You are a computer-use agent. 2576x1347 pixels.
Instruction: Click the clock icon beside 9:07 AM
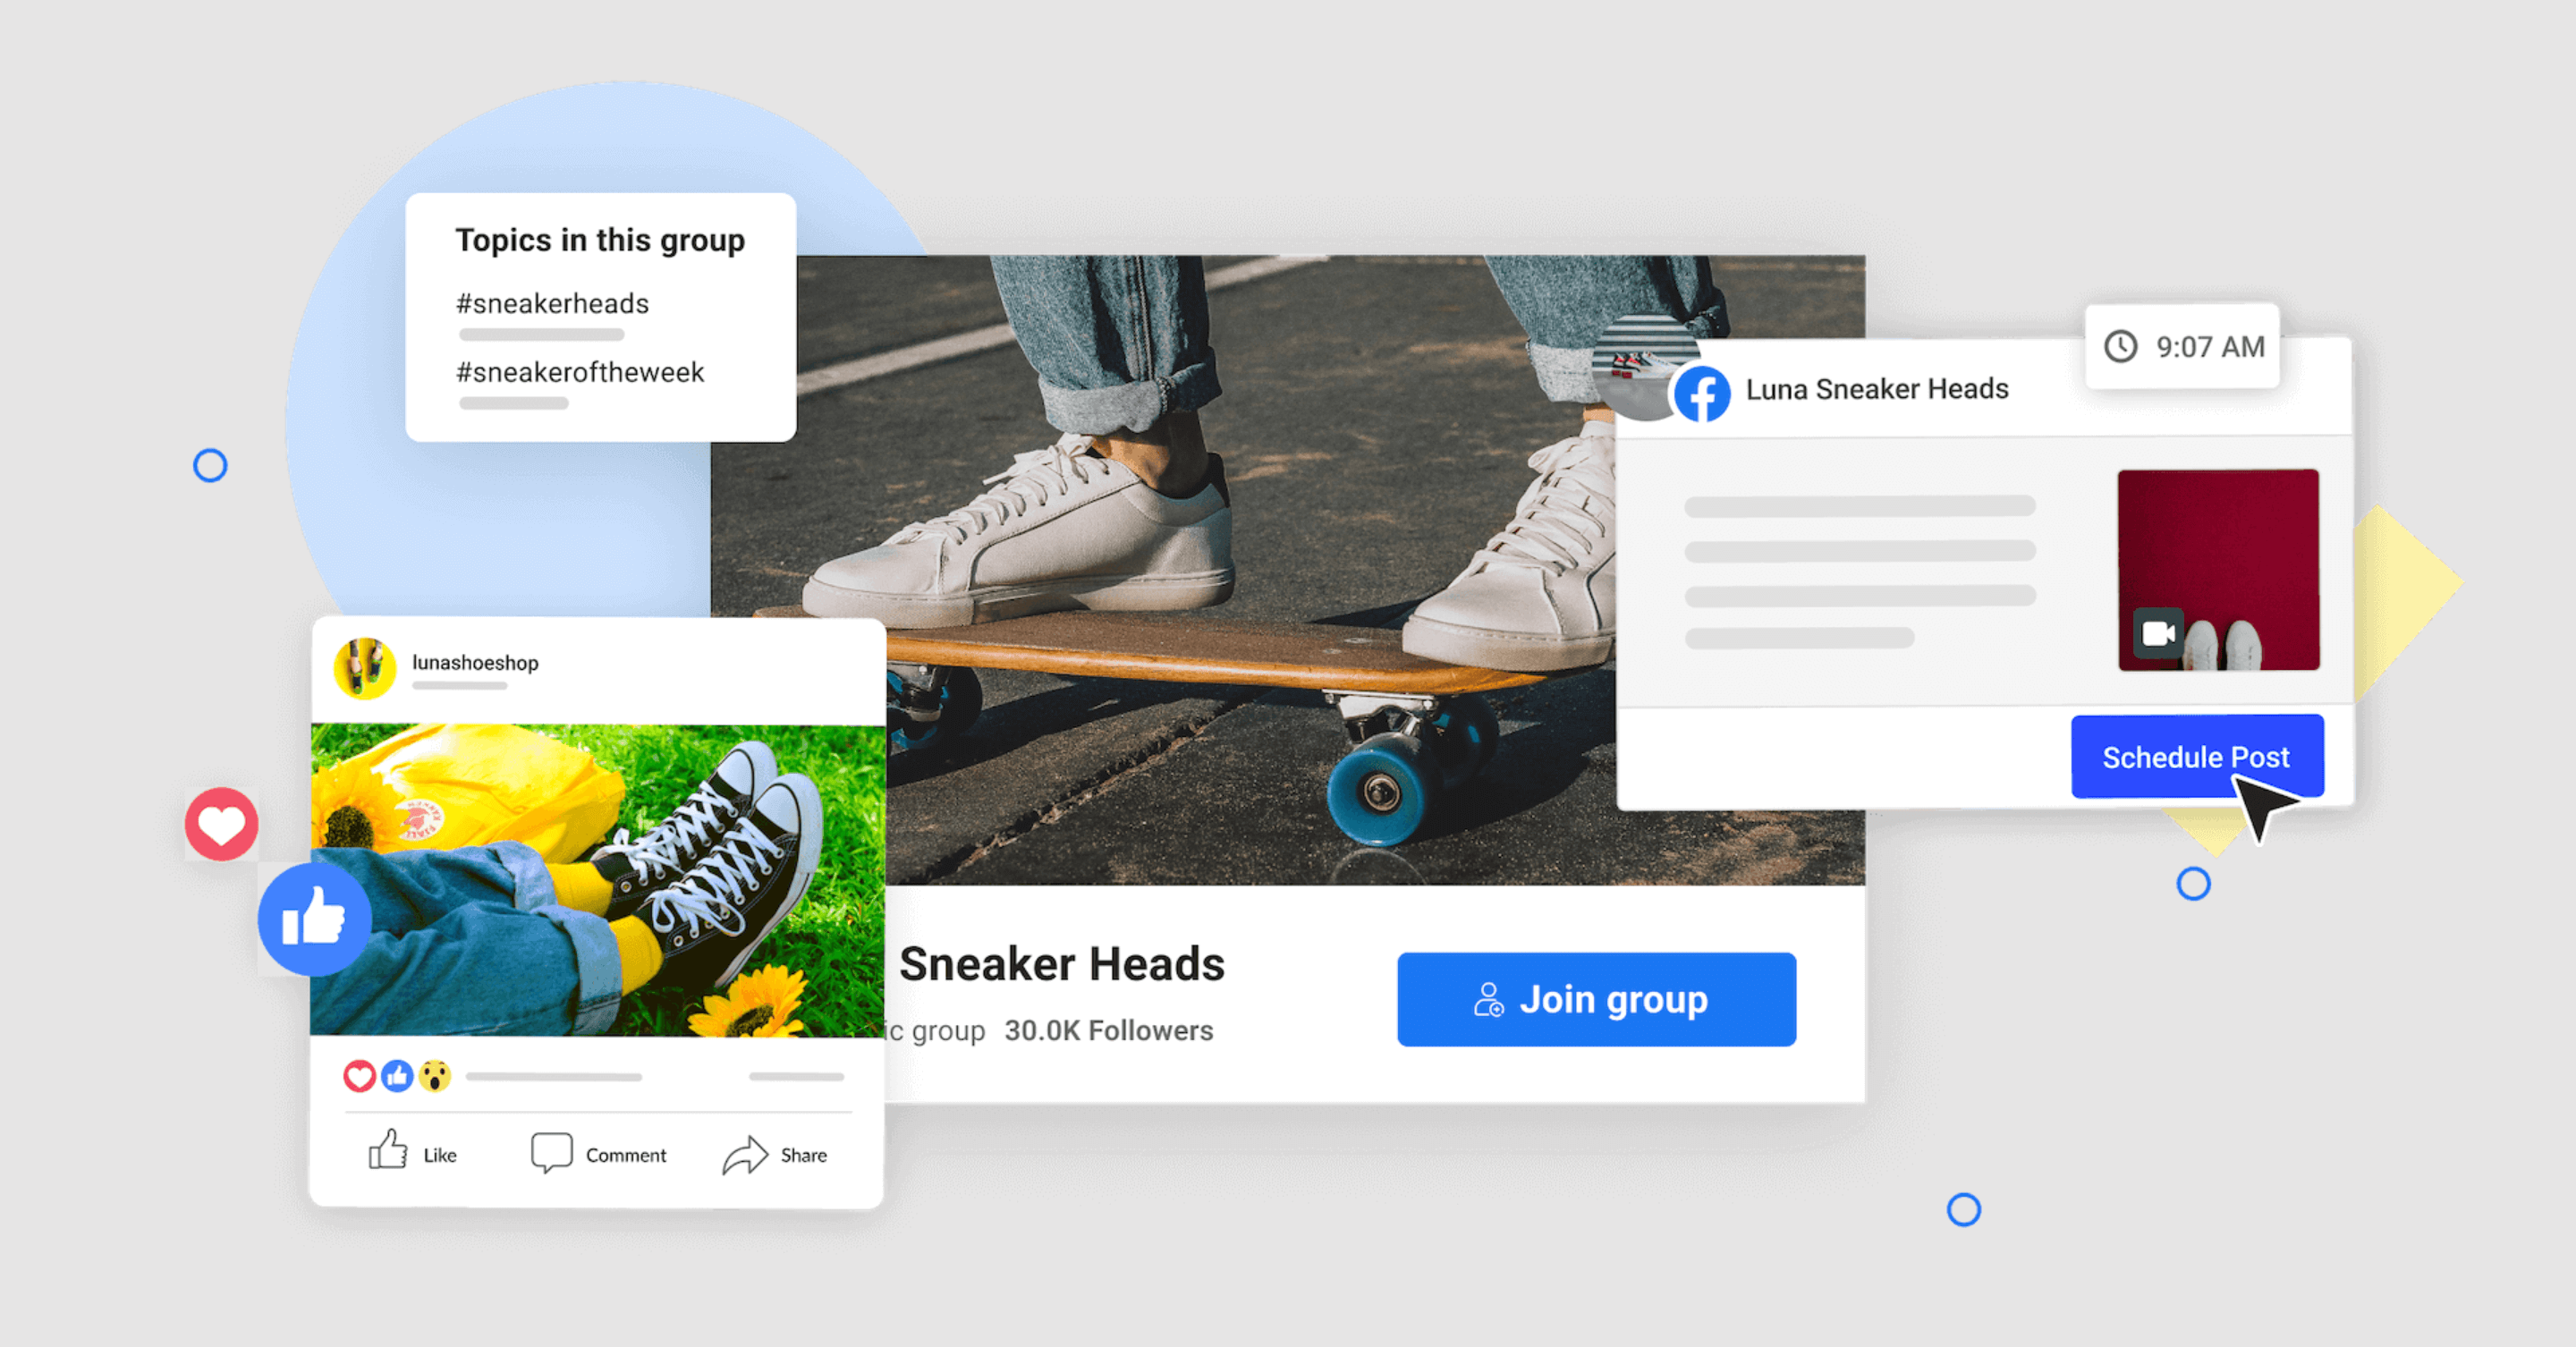2120,346
